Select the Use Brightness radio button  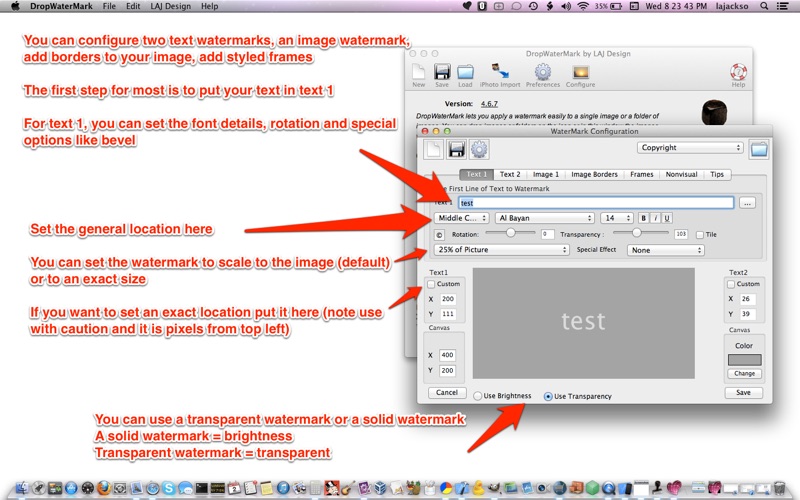(478, 396)
